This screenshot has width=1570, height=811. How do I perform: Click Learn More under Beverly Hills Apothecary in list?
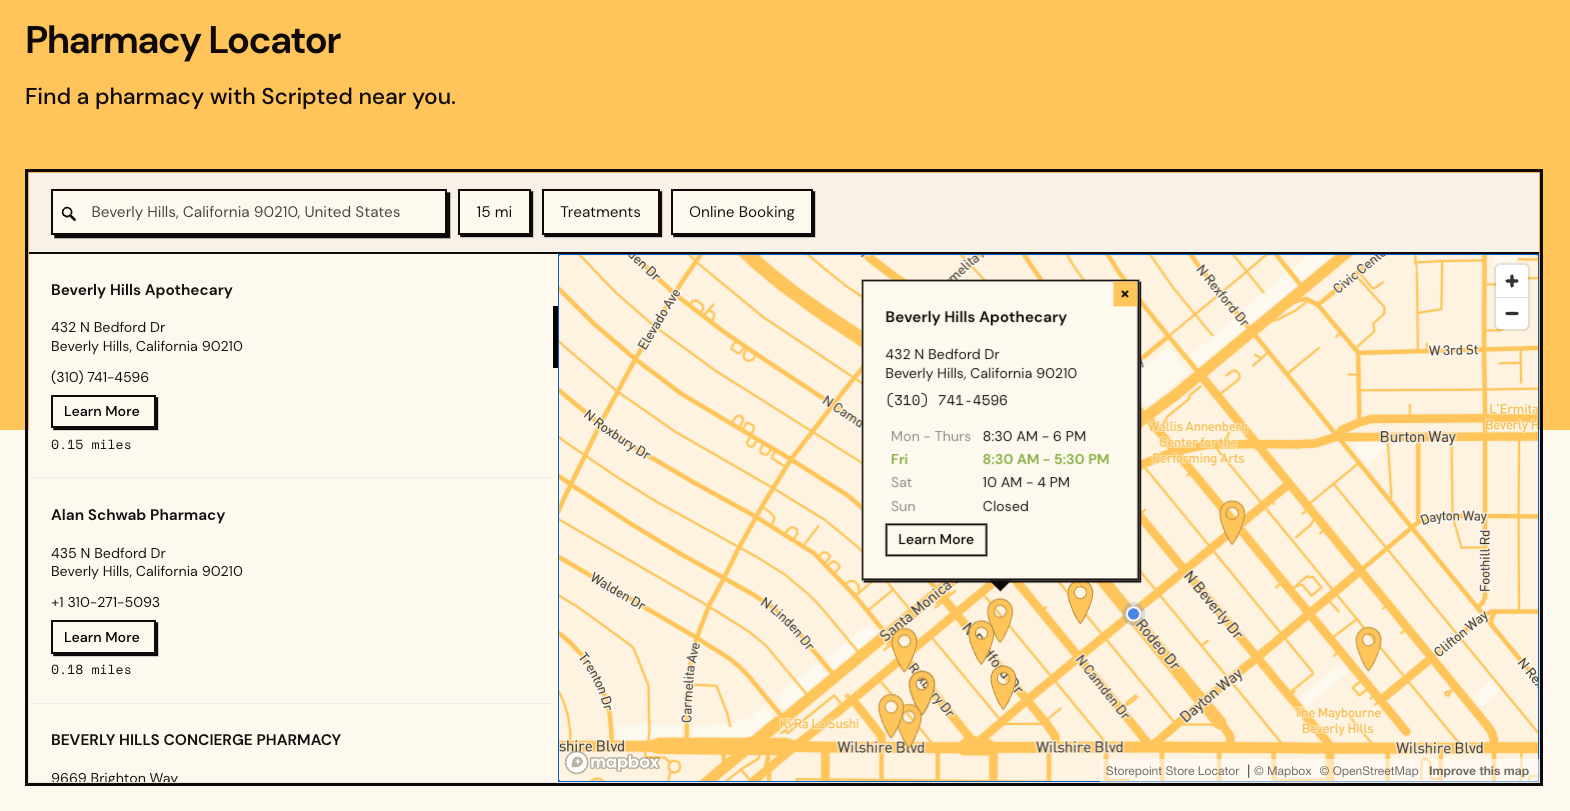point(102,411)
